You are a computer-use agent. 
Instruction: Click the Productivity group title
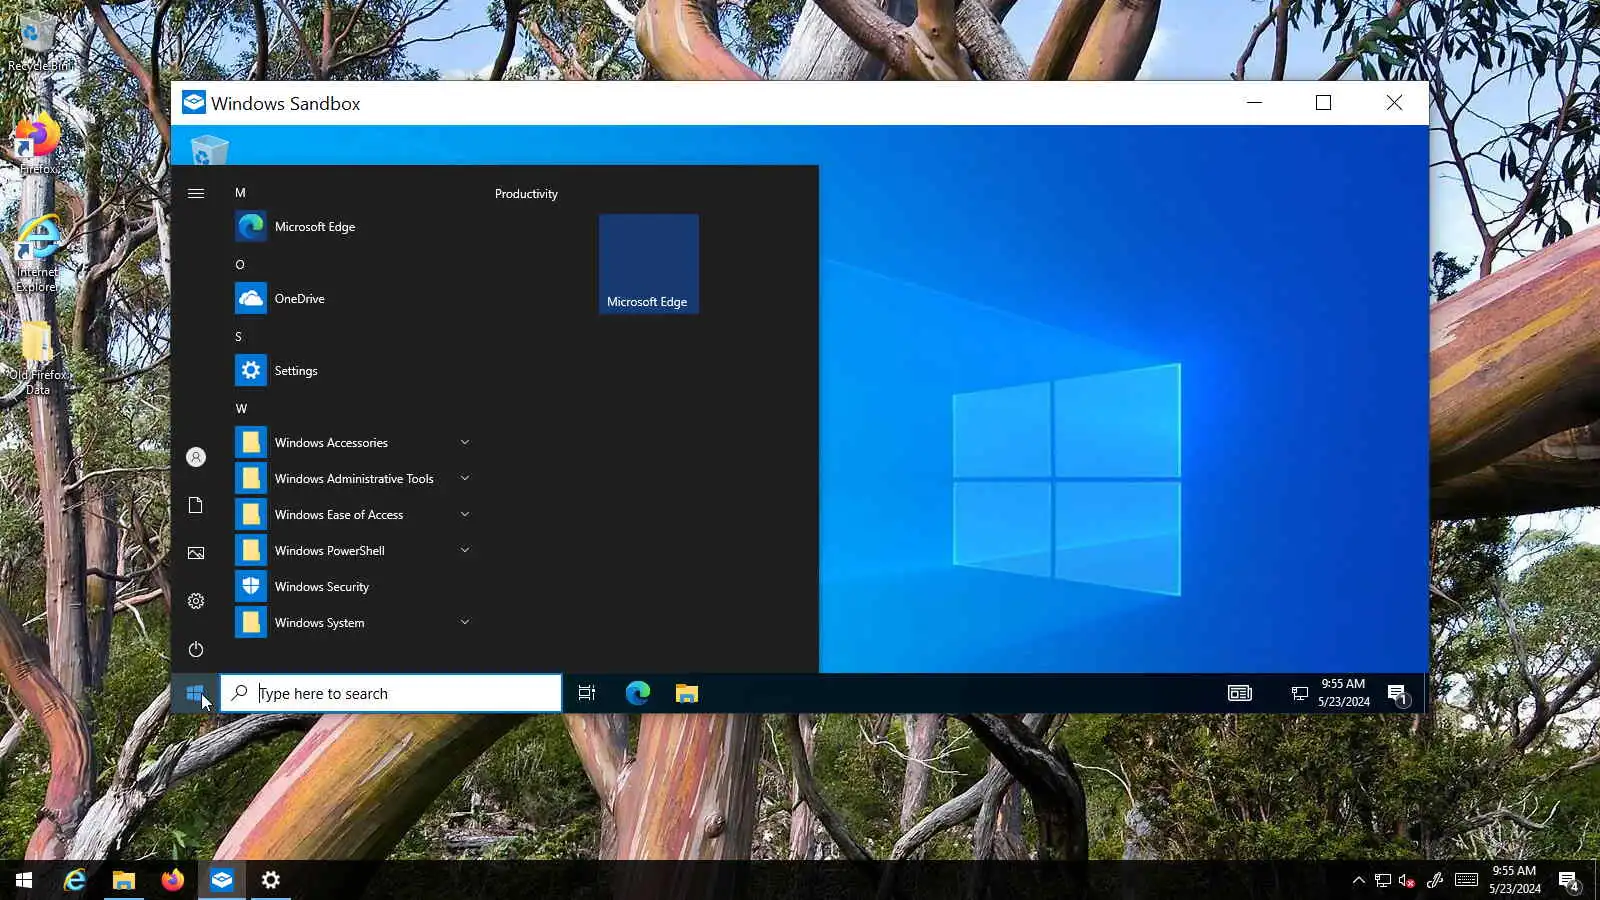[x=526, y=194]
